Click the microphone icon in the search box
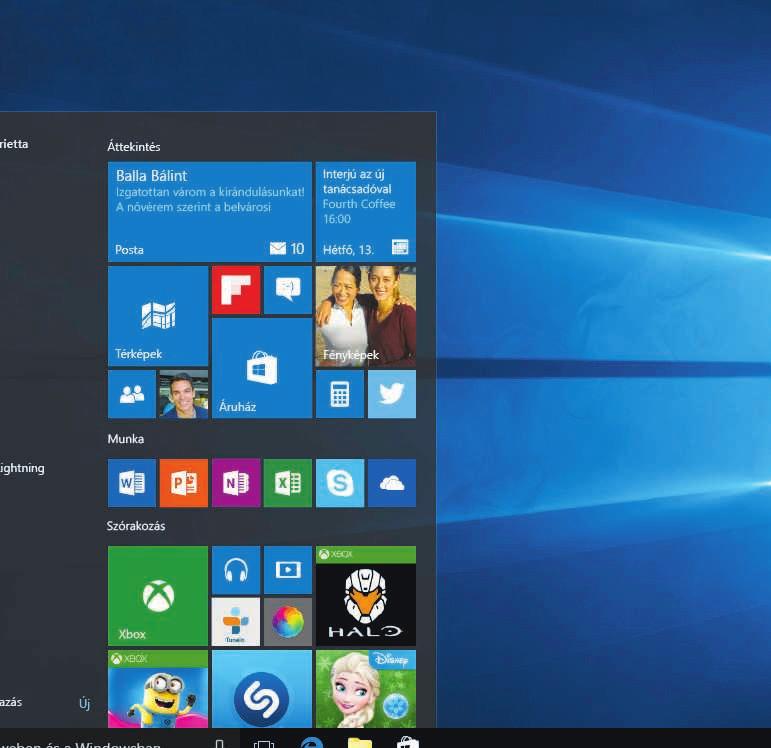The width and height of the screenshot is (771, 748). point(220,743)
